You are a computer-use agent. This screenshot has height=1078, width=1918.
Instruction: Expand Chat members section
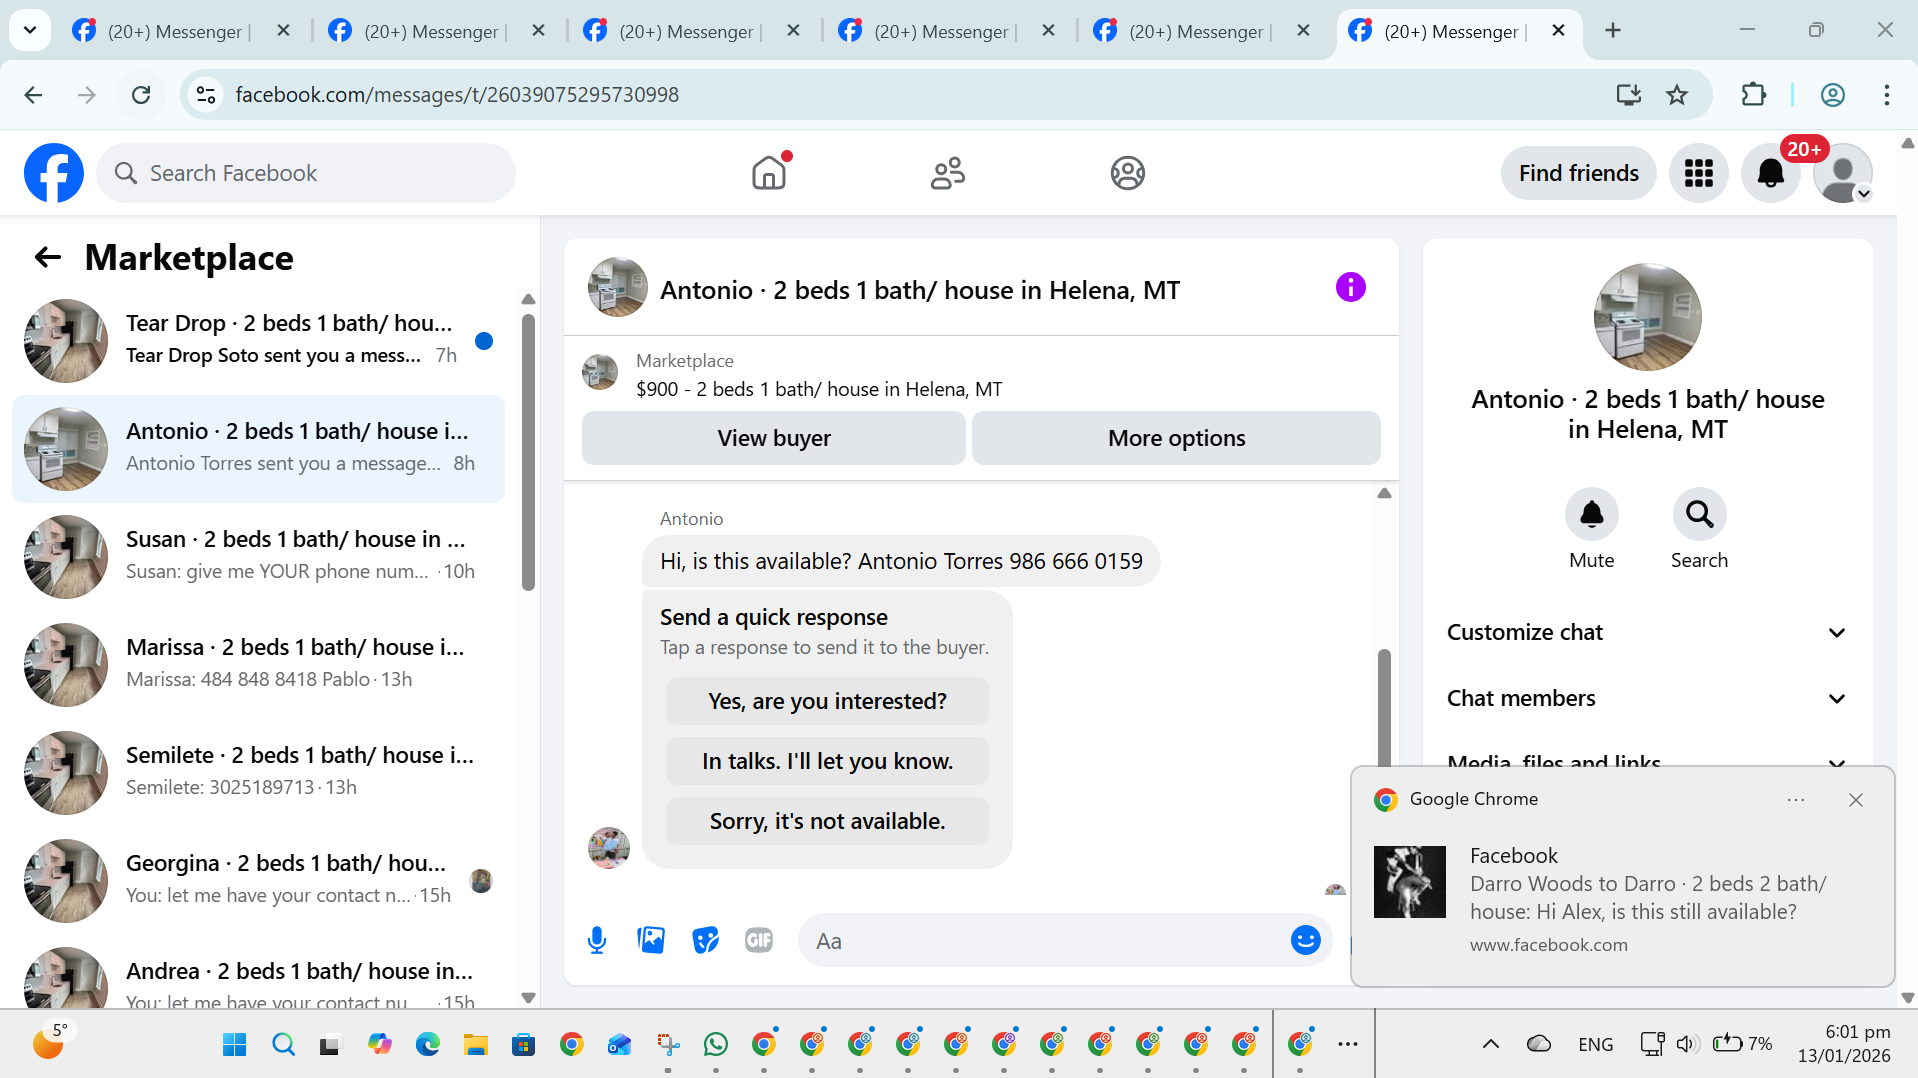tap(1646, 698)
